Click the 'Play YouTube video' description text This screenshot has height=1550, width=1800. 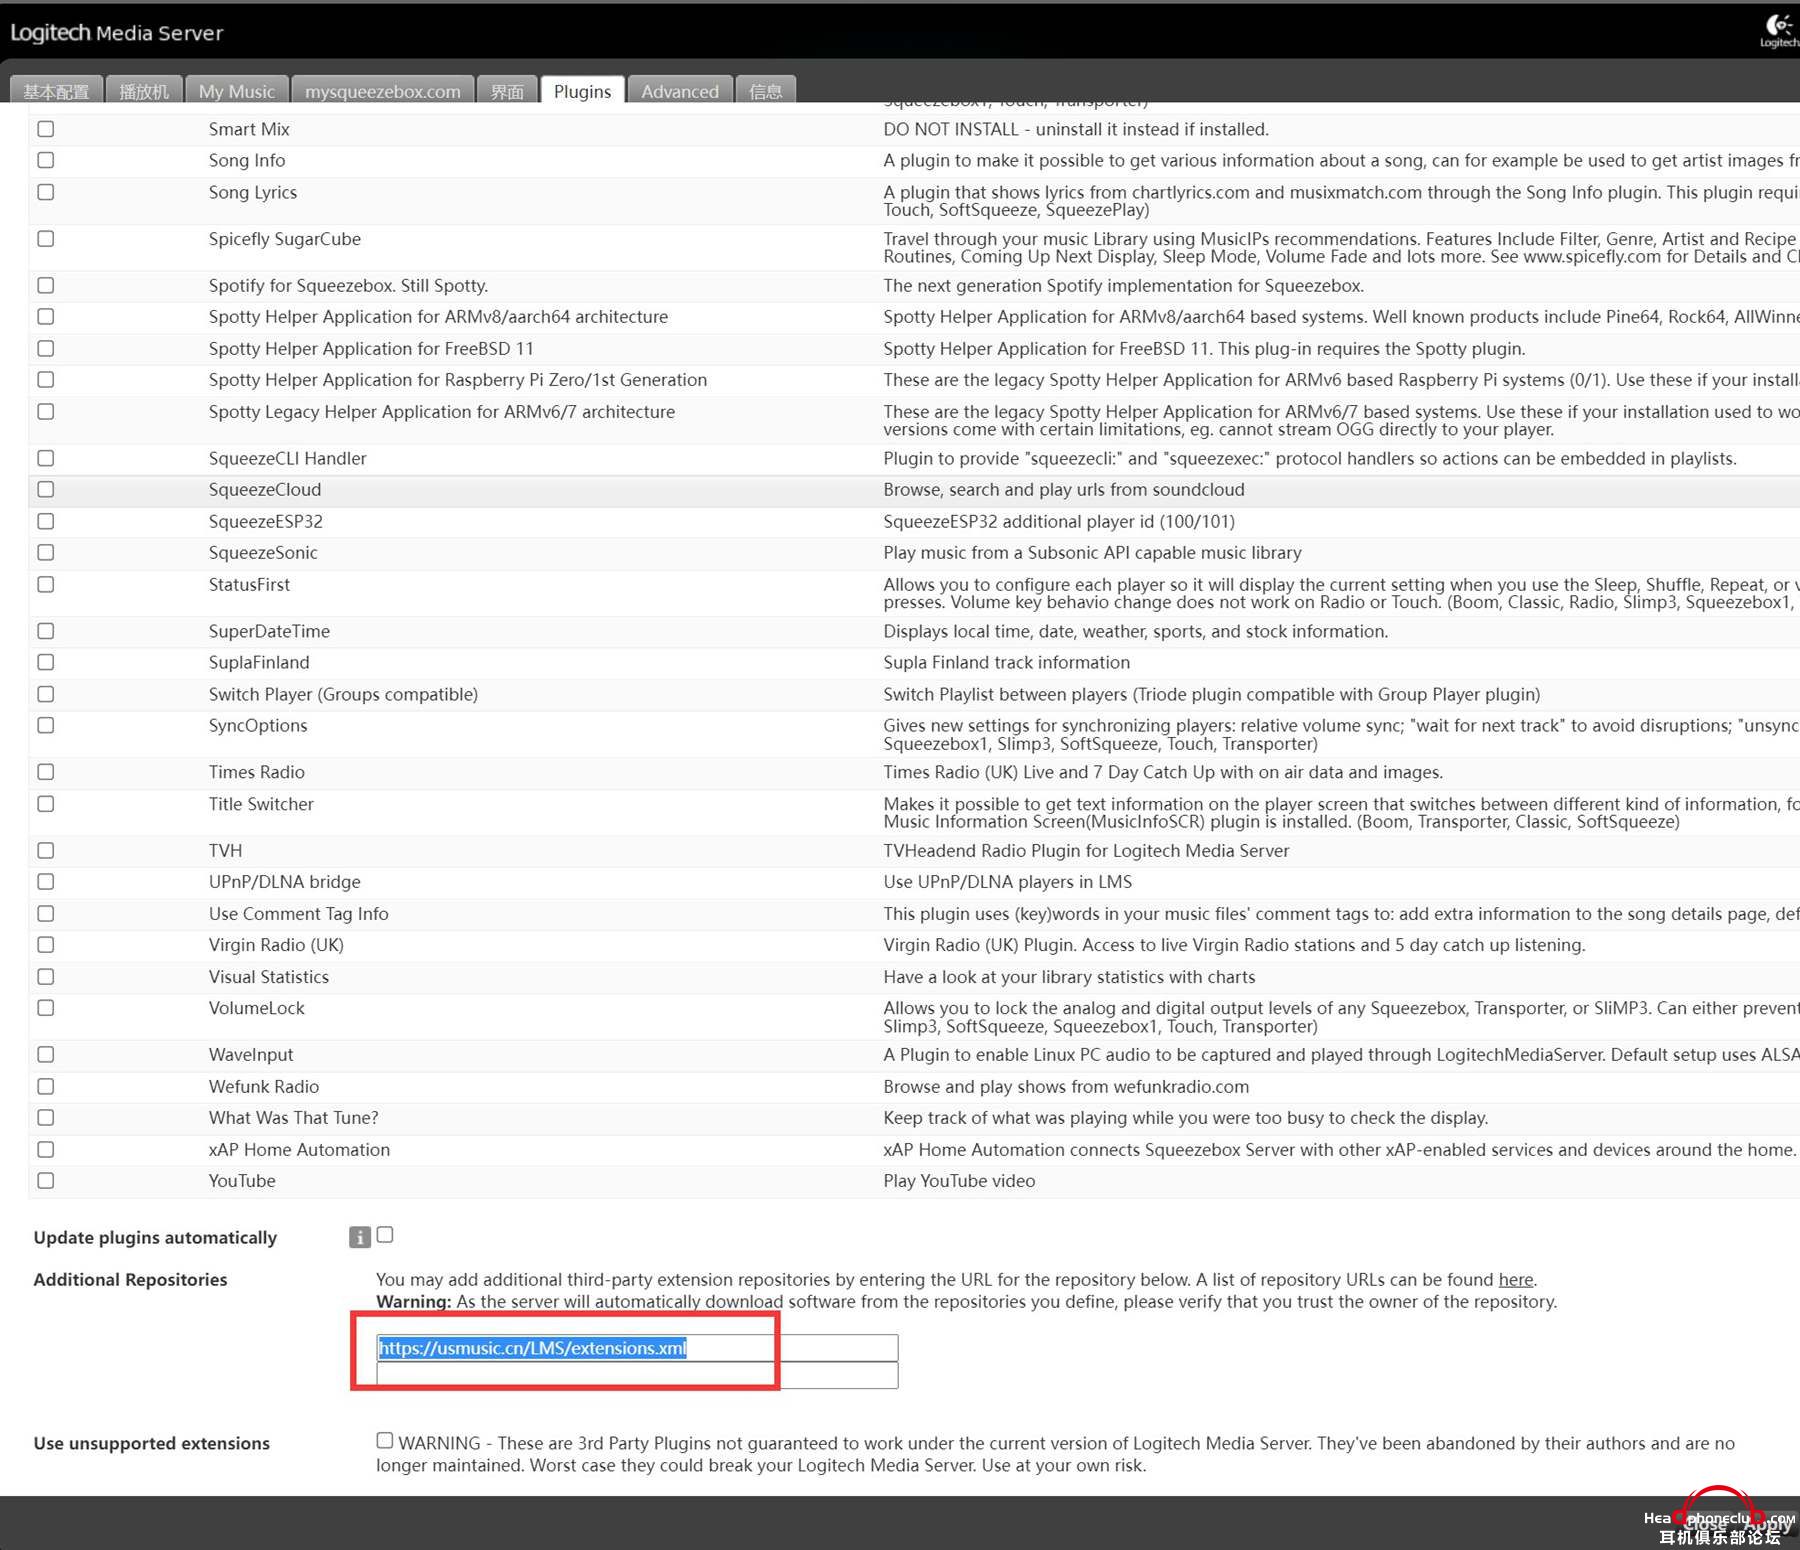point(959,1181)
